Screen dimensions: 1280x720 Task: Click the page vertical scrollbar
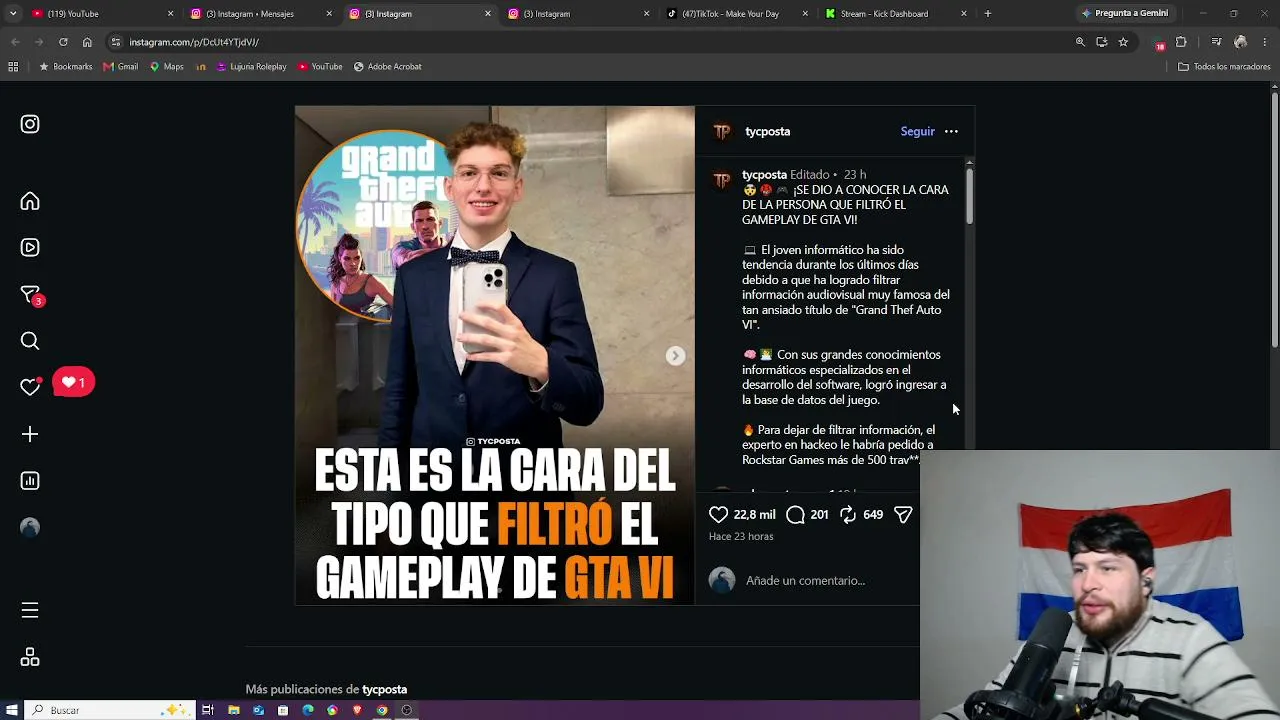click(x=1275, y=220)
